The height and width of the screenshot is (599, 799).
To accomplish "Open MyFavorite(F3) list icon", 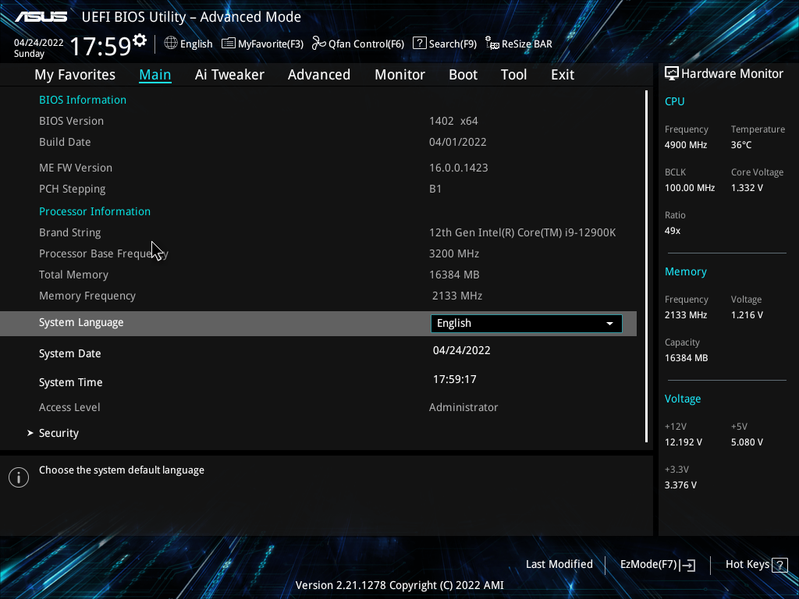I will (228, 43).
